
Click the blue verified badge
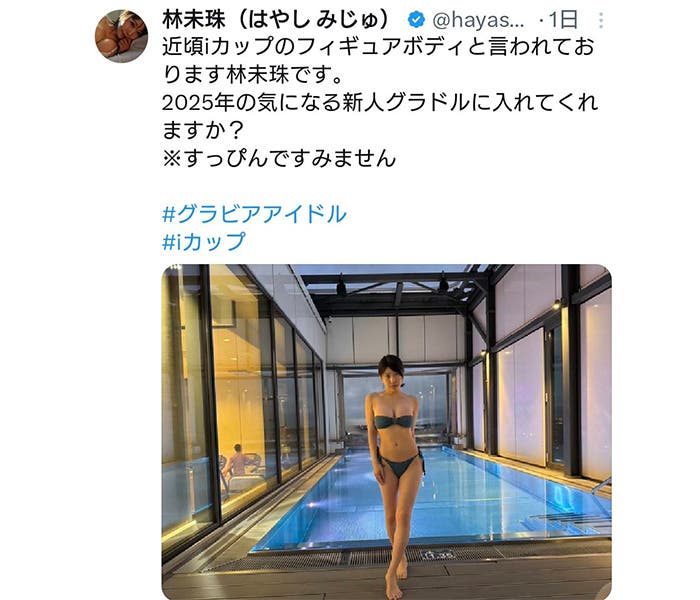click(x=416, y=21)
